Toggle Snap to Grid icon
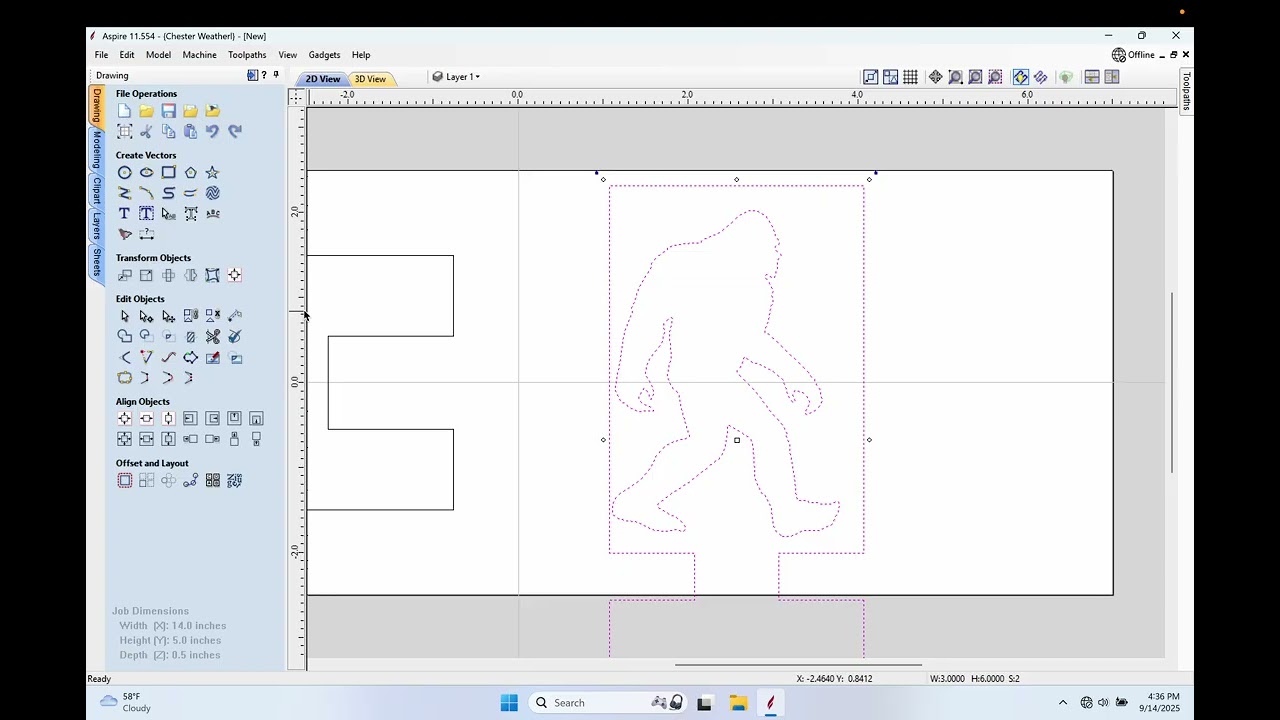 pyautogui.click(x=910, y=77)
